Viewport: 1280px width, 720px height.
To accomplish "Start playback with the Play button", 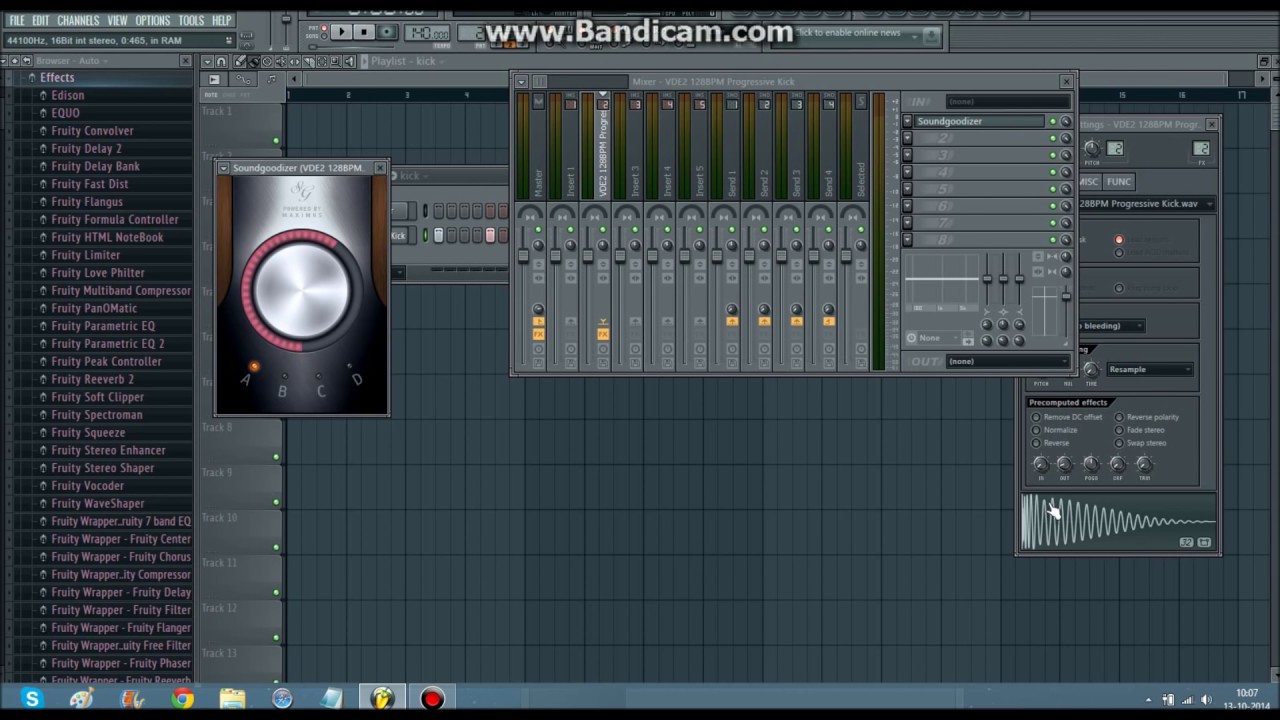I will 341,33.
